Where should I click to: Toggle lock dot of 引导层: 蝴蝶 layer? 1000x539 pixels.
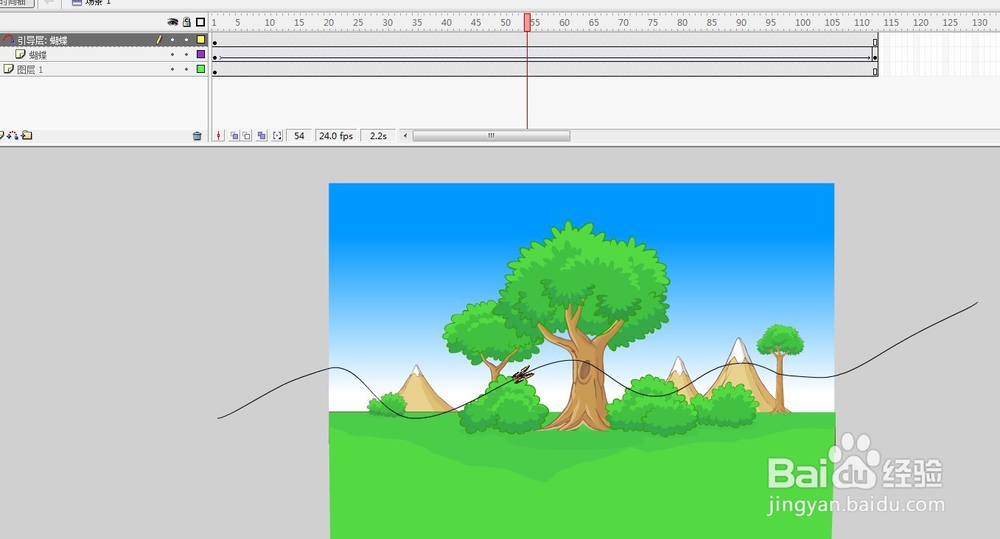click(x=186, y=40)
